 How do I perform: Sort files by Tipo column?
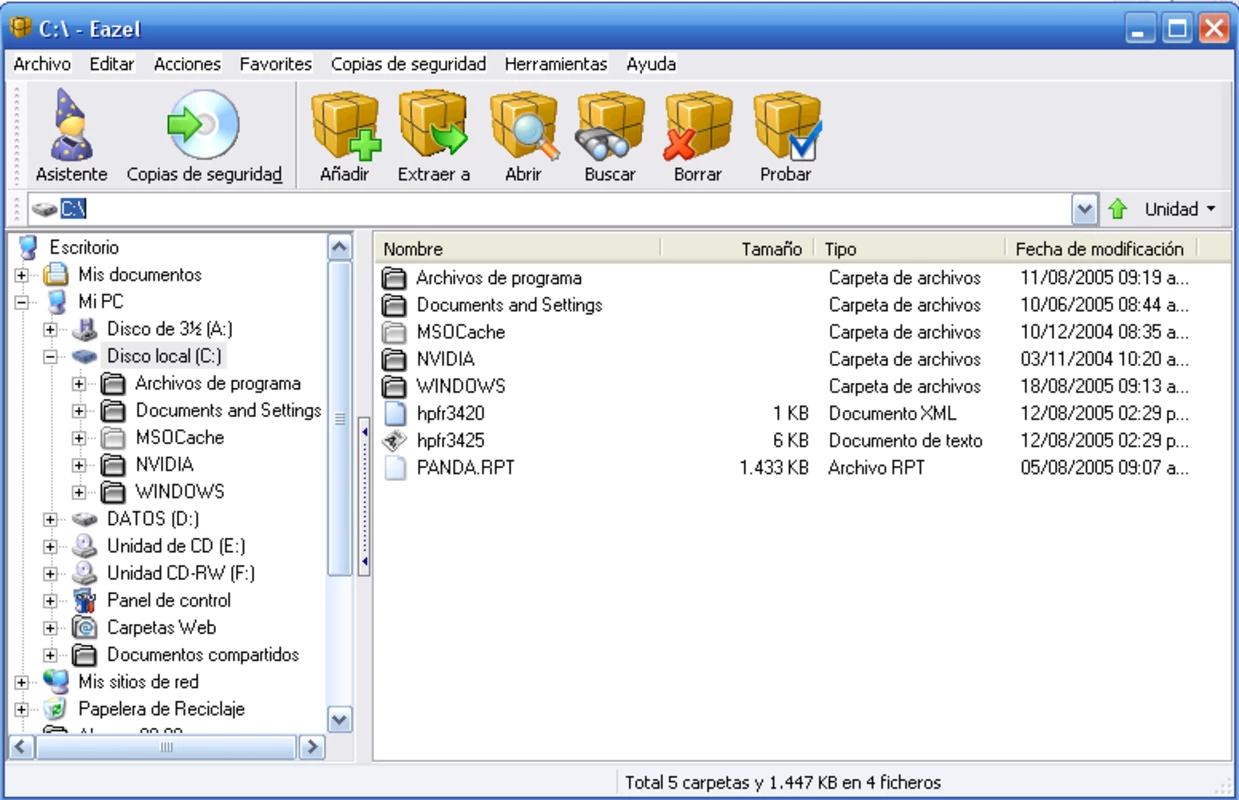[909, 249]
